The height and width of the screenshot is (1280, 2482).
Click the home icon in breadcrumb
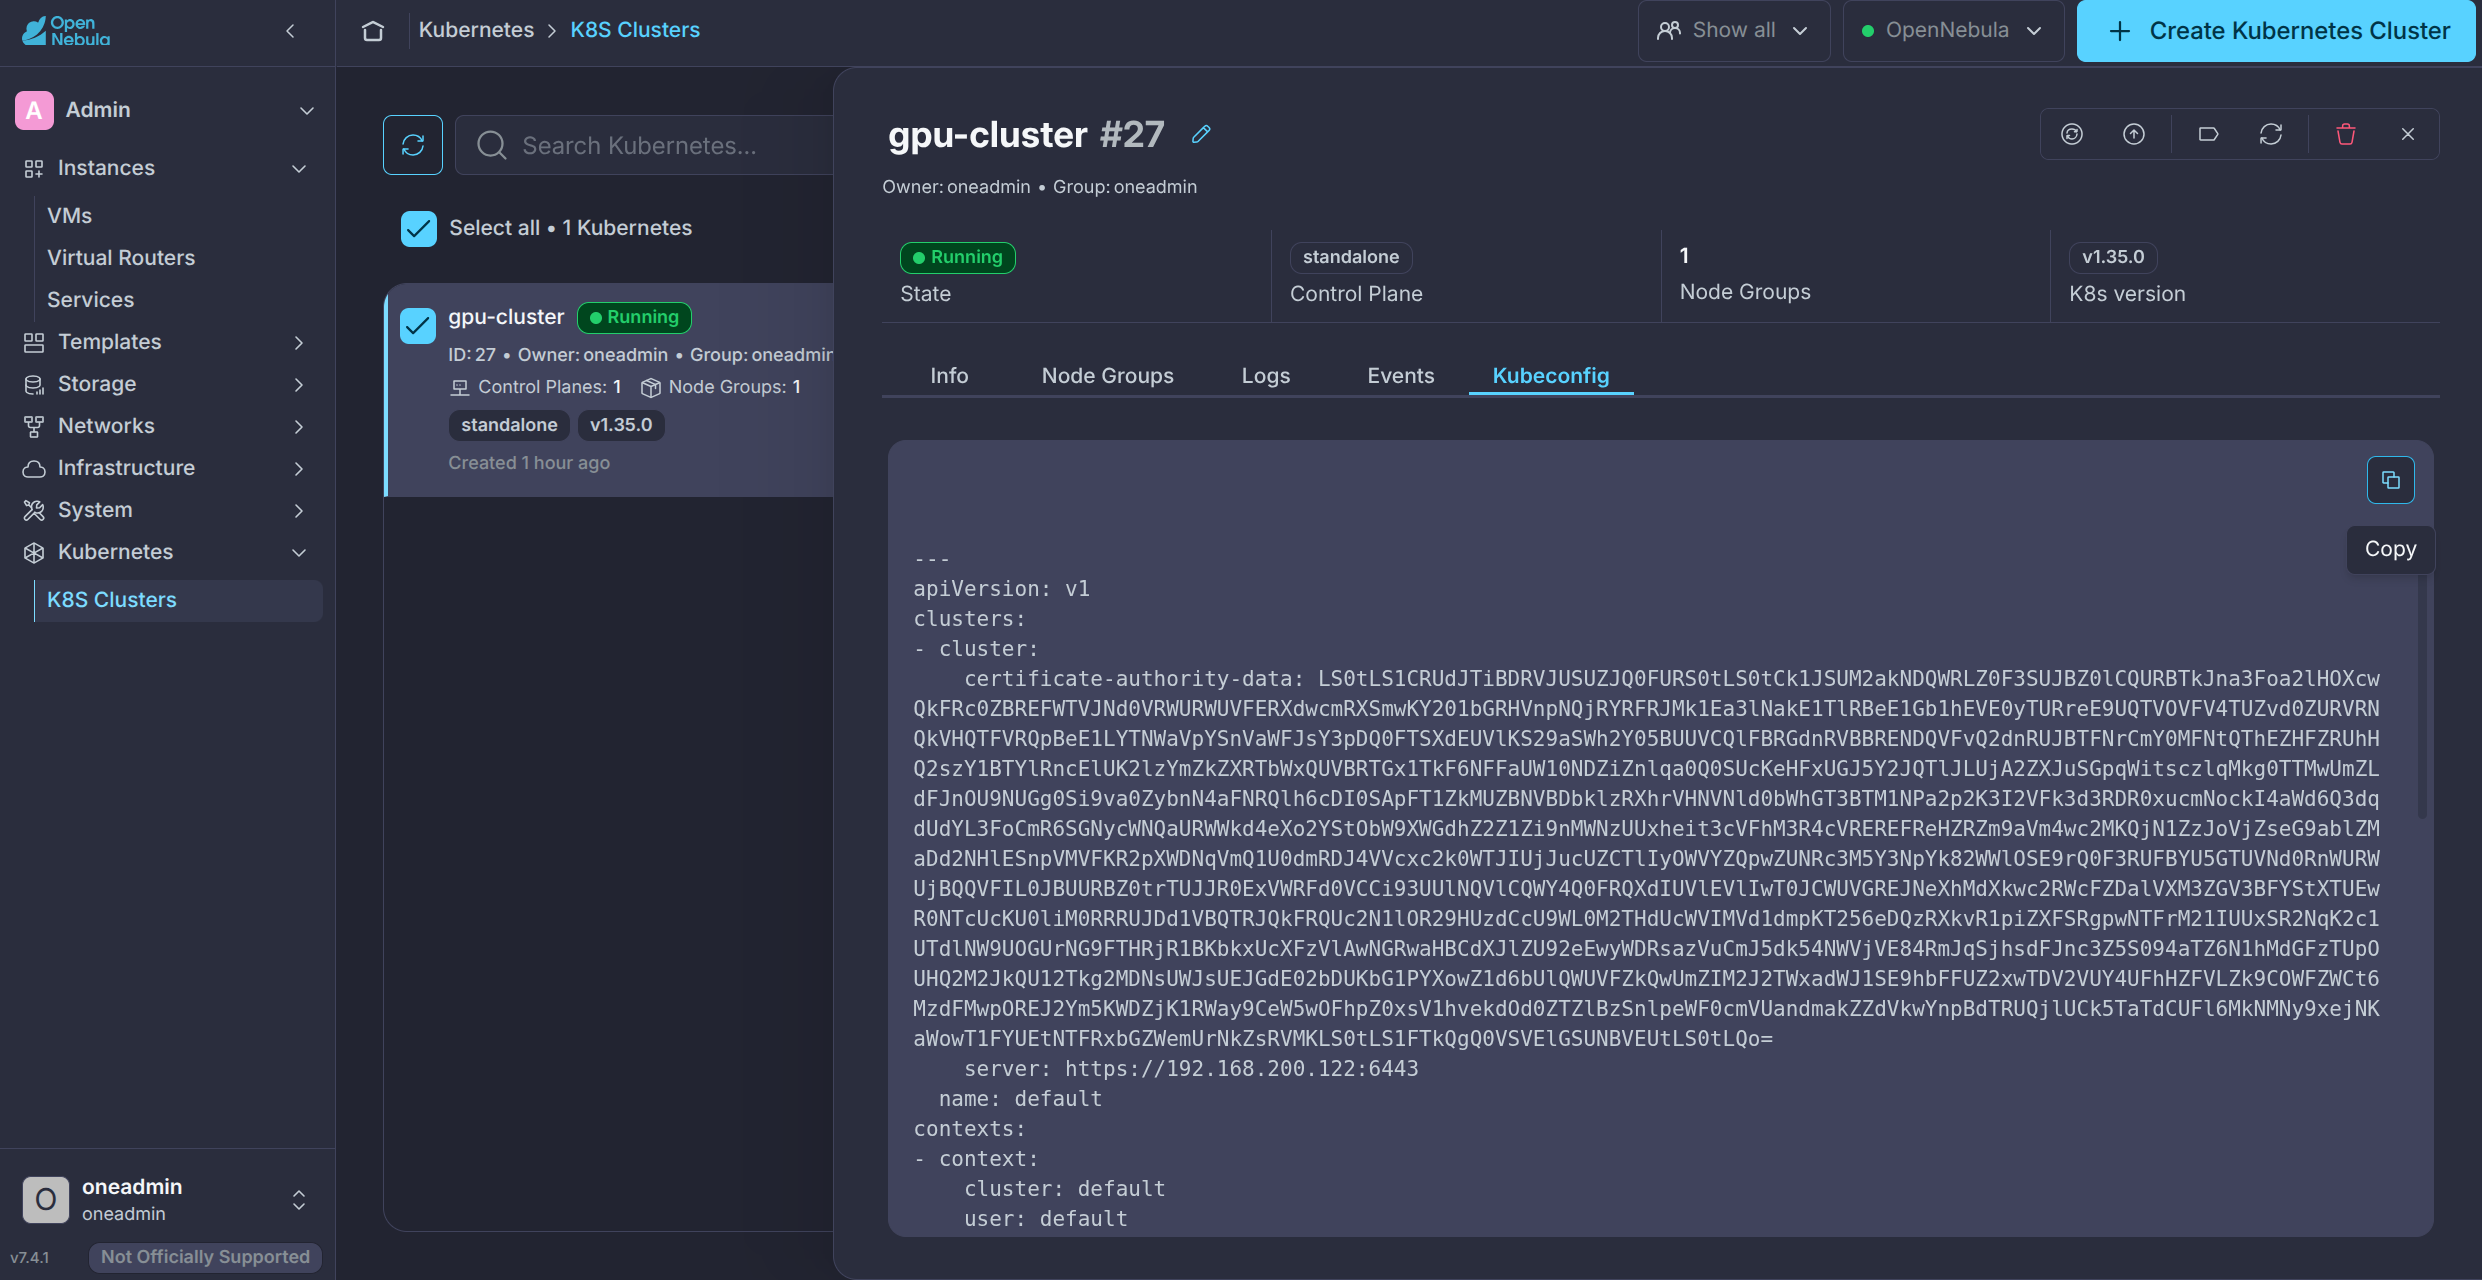click(373, 31)
